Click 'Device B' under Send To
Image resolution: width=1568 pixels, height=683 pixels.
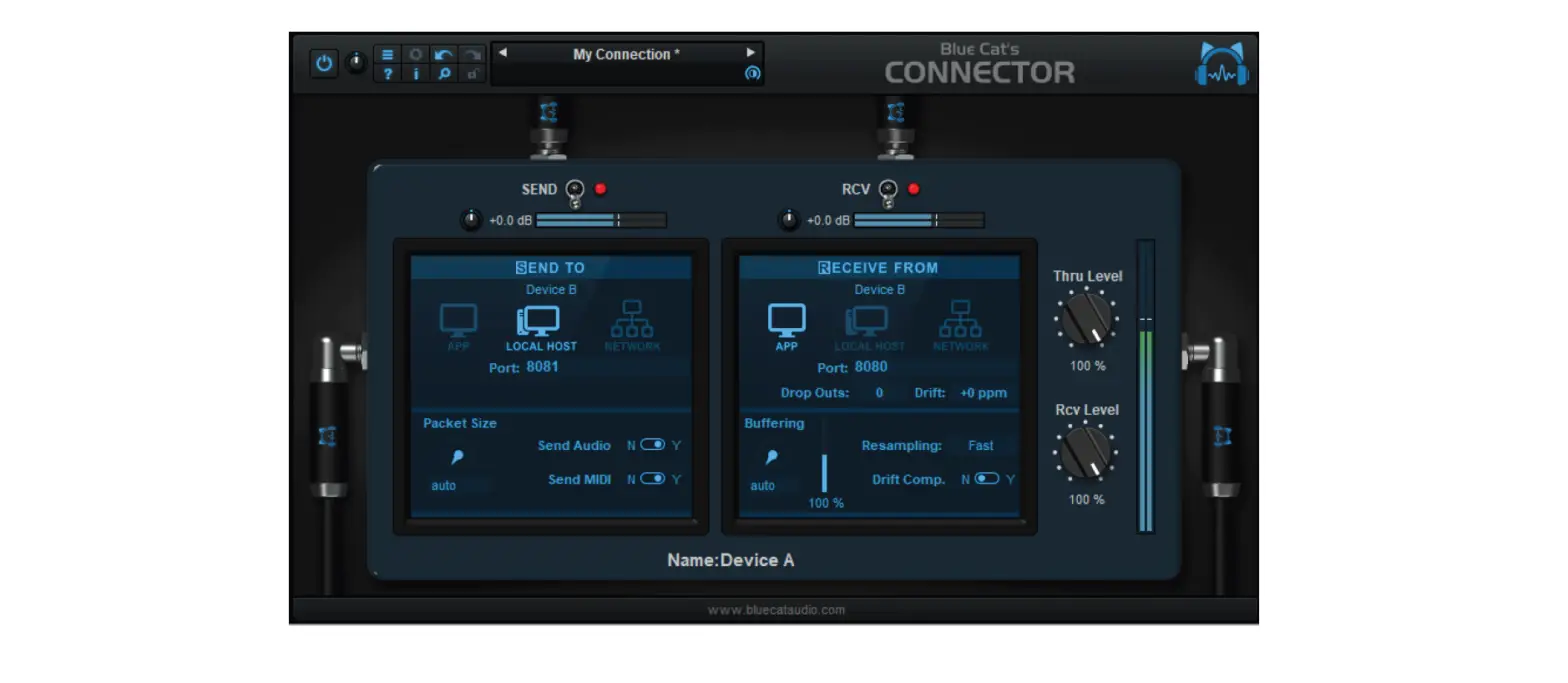pyautogui.click(x=552, y=290)
